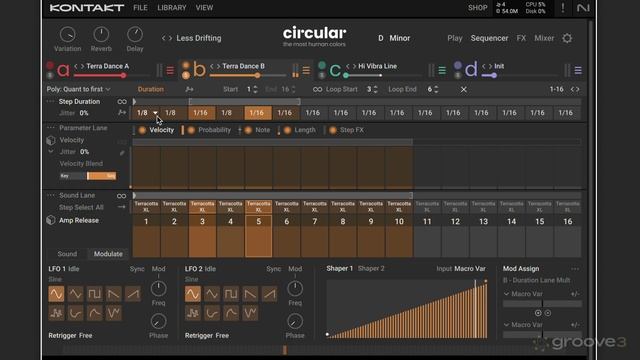The width and height of the screenshot is (640, 360).
Task: Open Mod Assign three-dot options
Action: pos(575,269)
